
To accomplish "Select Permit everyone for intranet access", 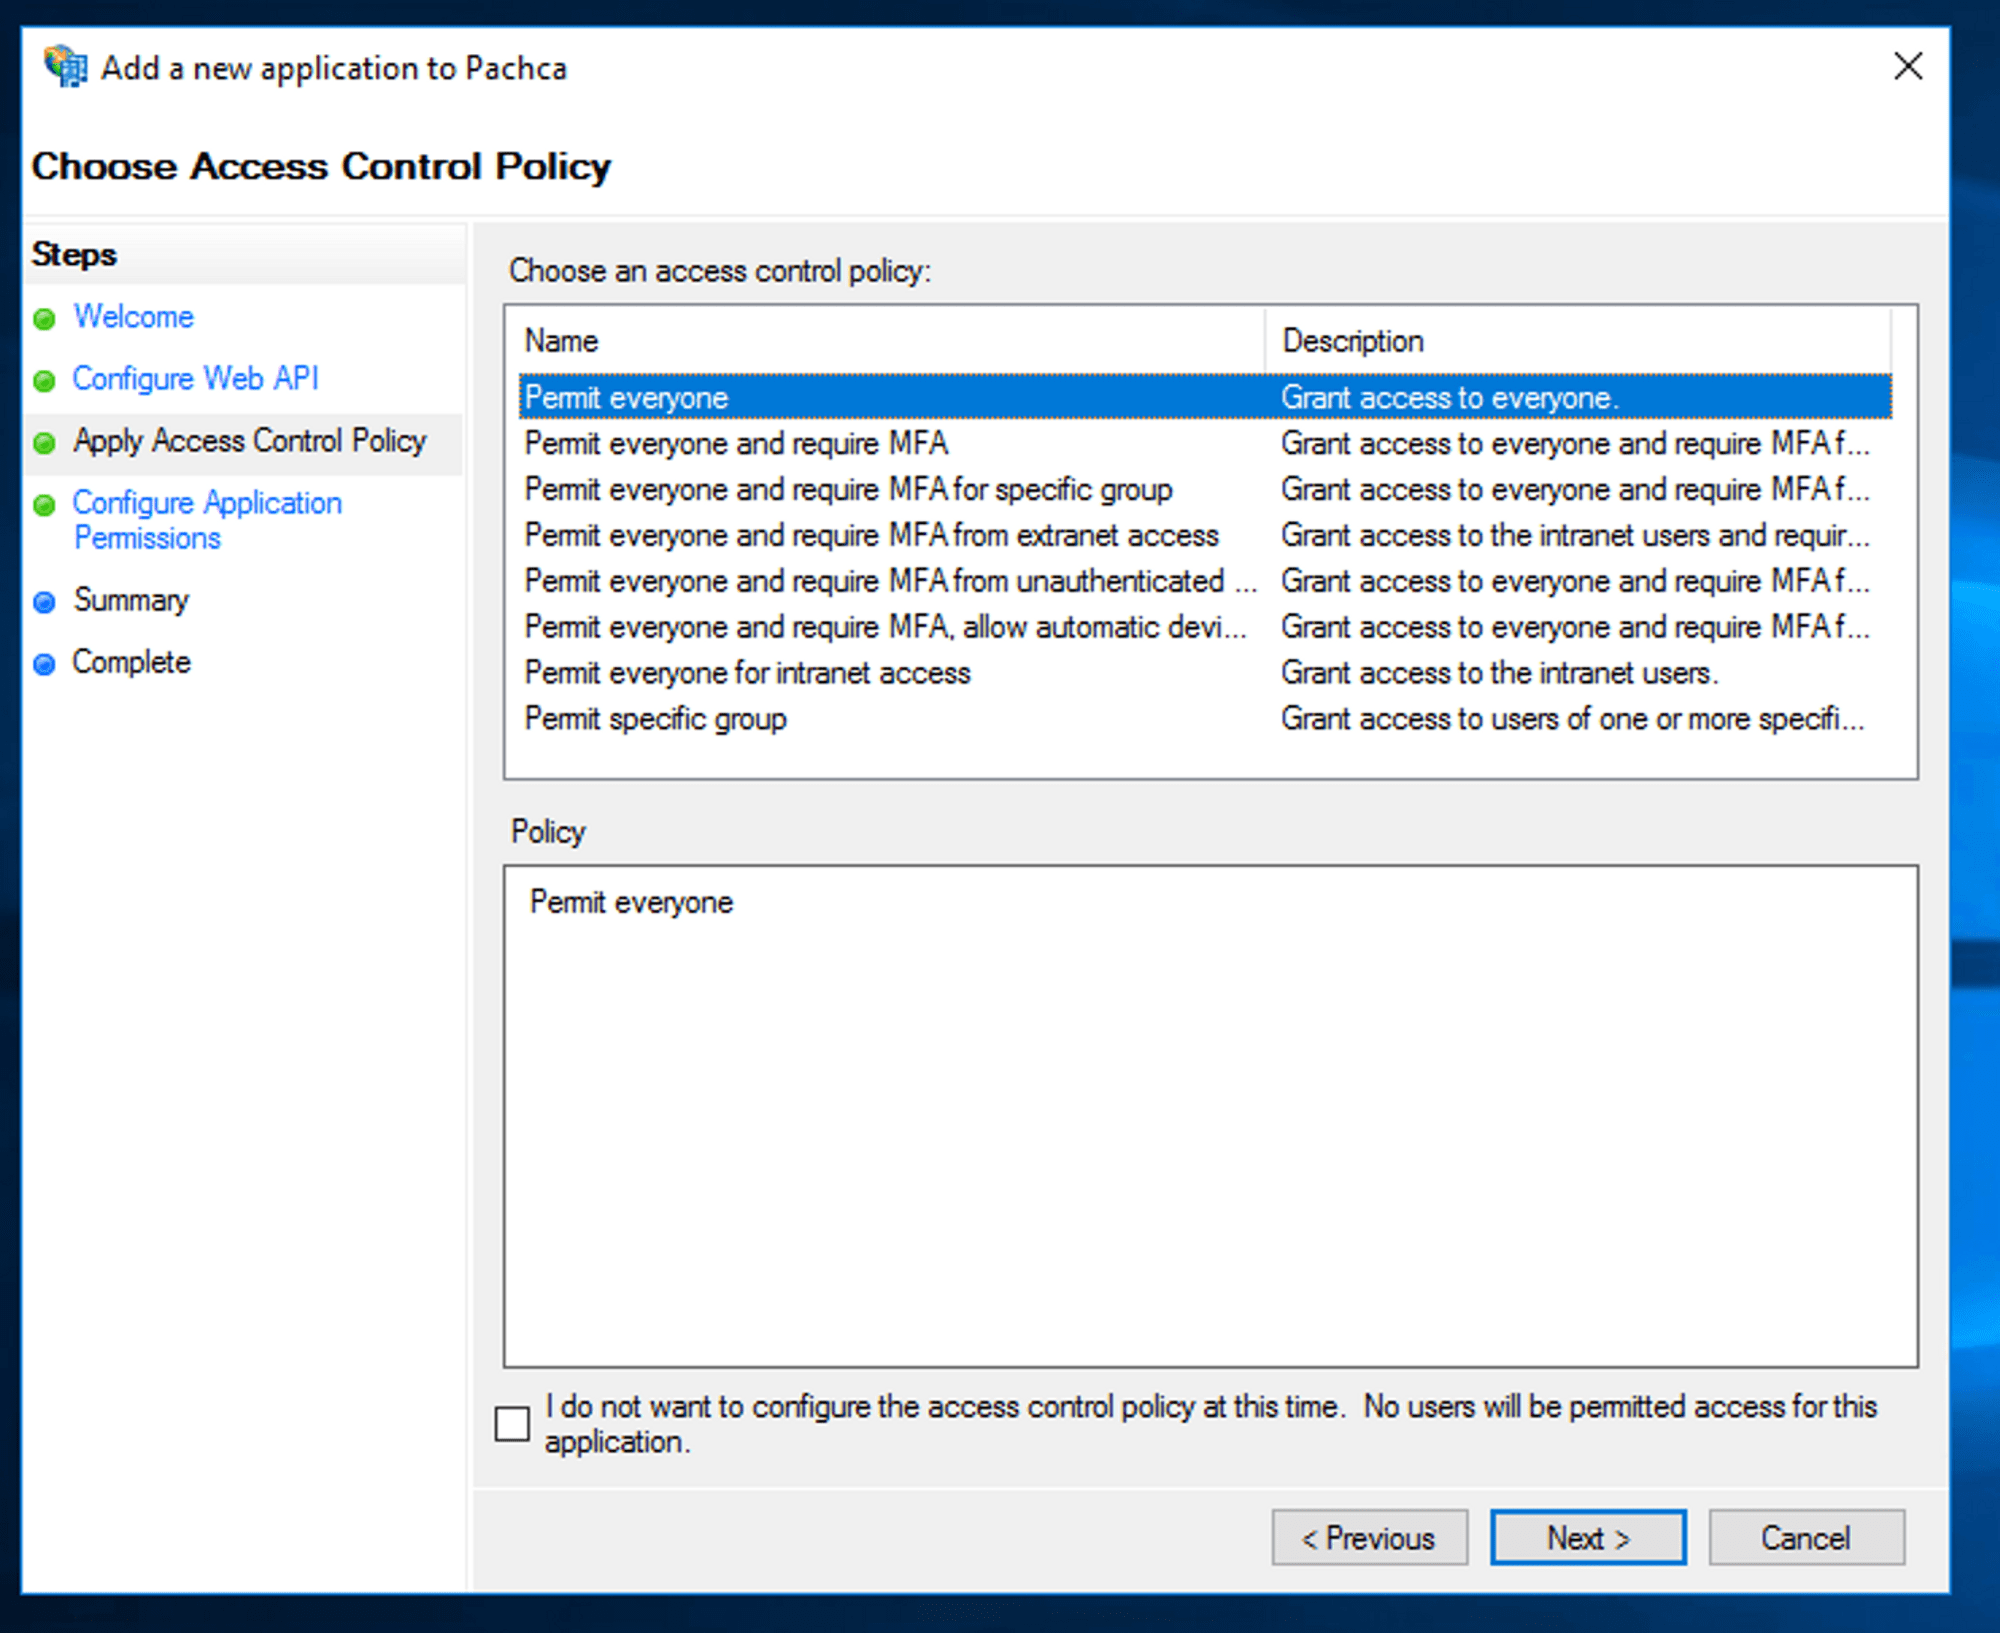I will click(x=747, y=673).
